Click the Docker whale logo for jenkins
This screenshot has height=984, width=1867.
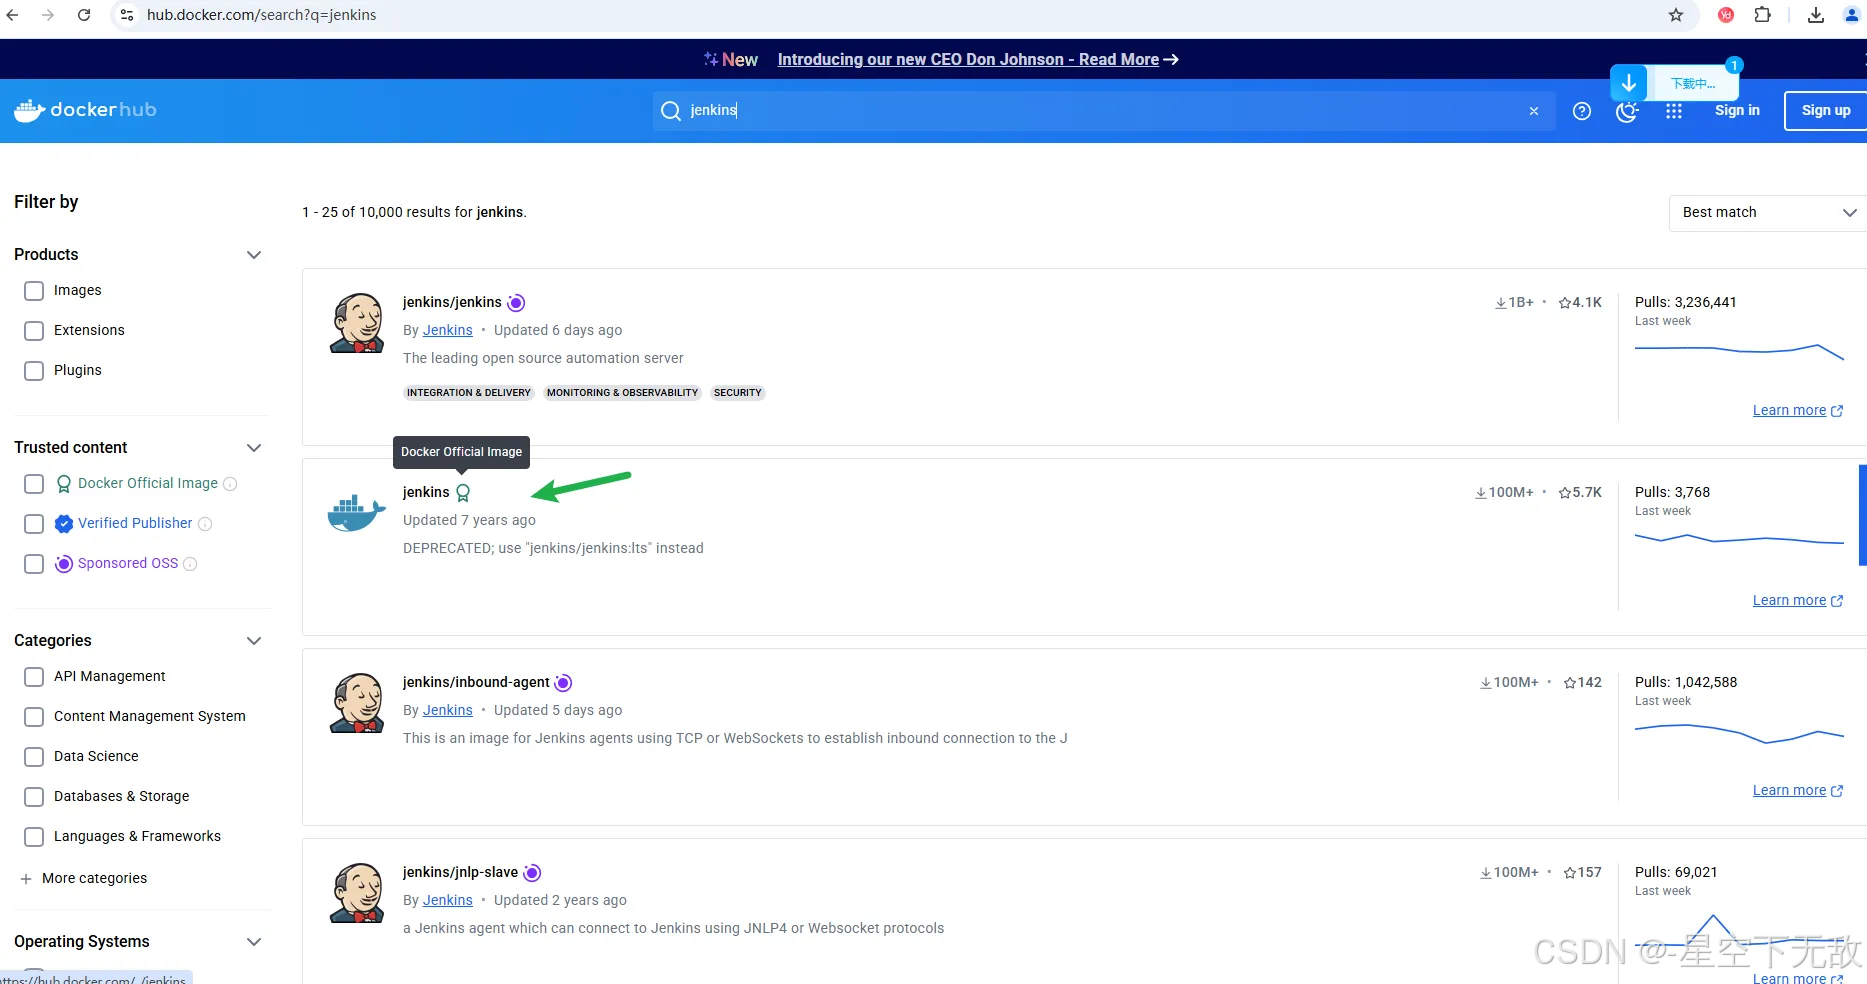coord(356,513)
